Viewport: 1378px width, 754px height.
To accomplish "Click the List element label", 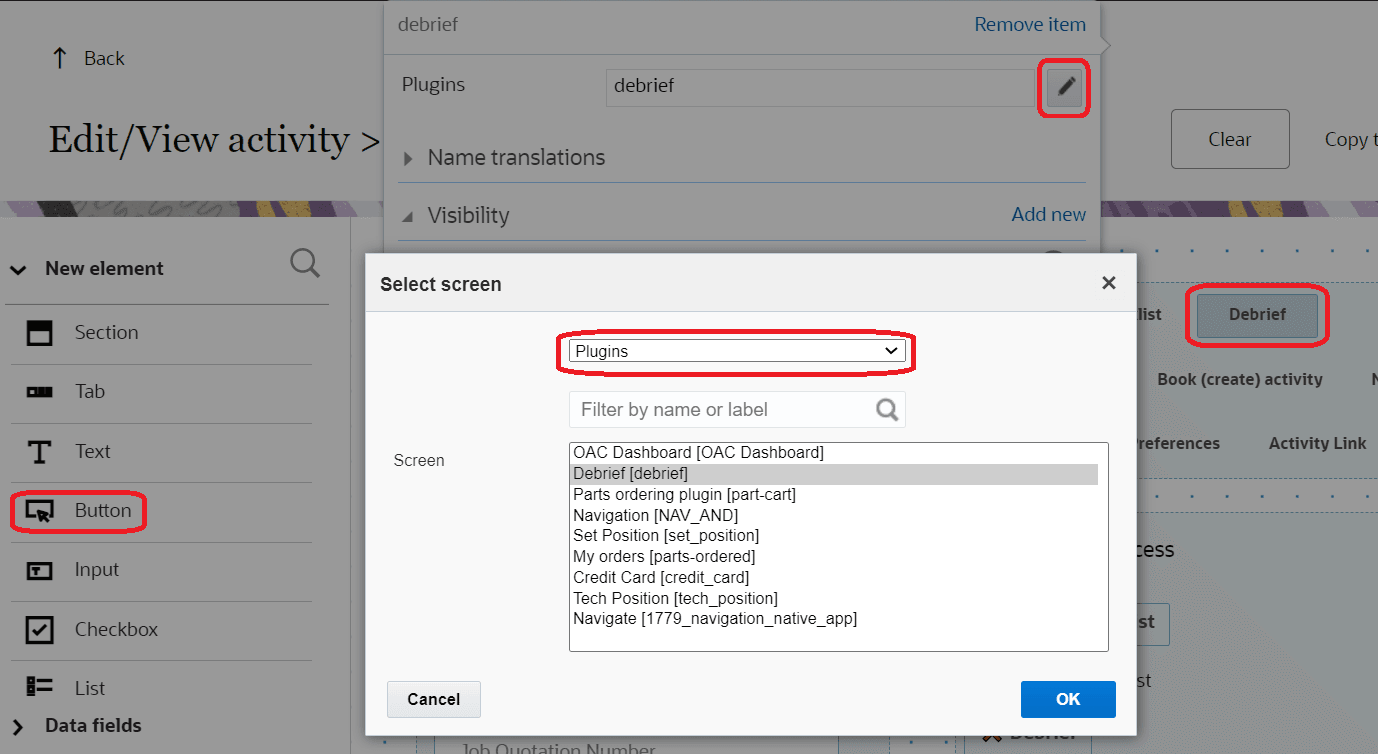I will coord(90,688).
